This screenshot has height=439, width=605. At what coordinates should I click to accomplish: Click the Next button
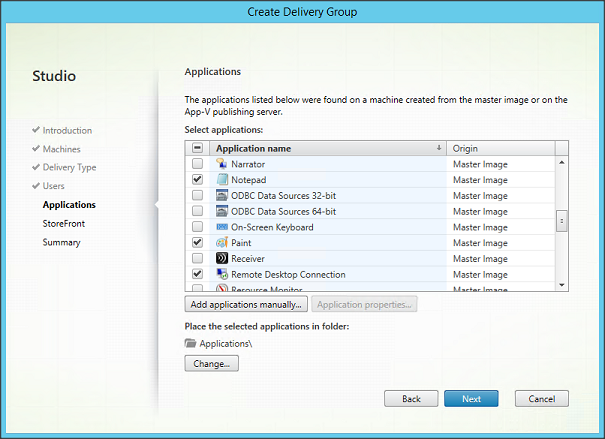[471, 398]
